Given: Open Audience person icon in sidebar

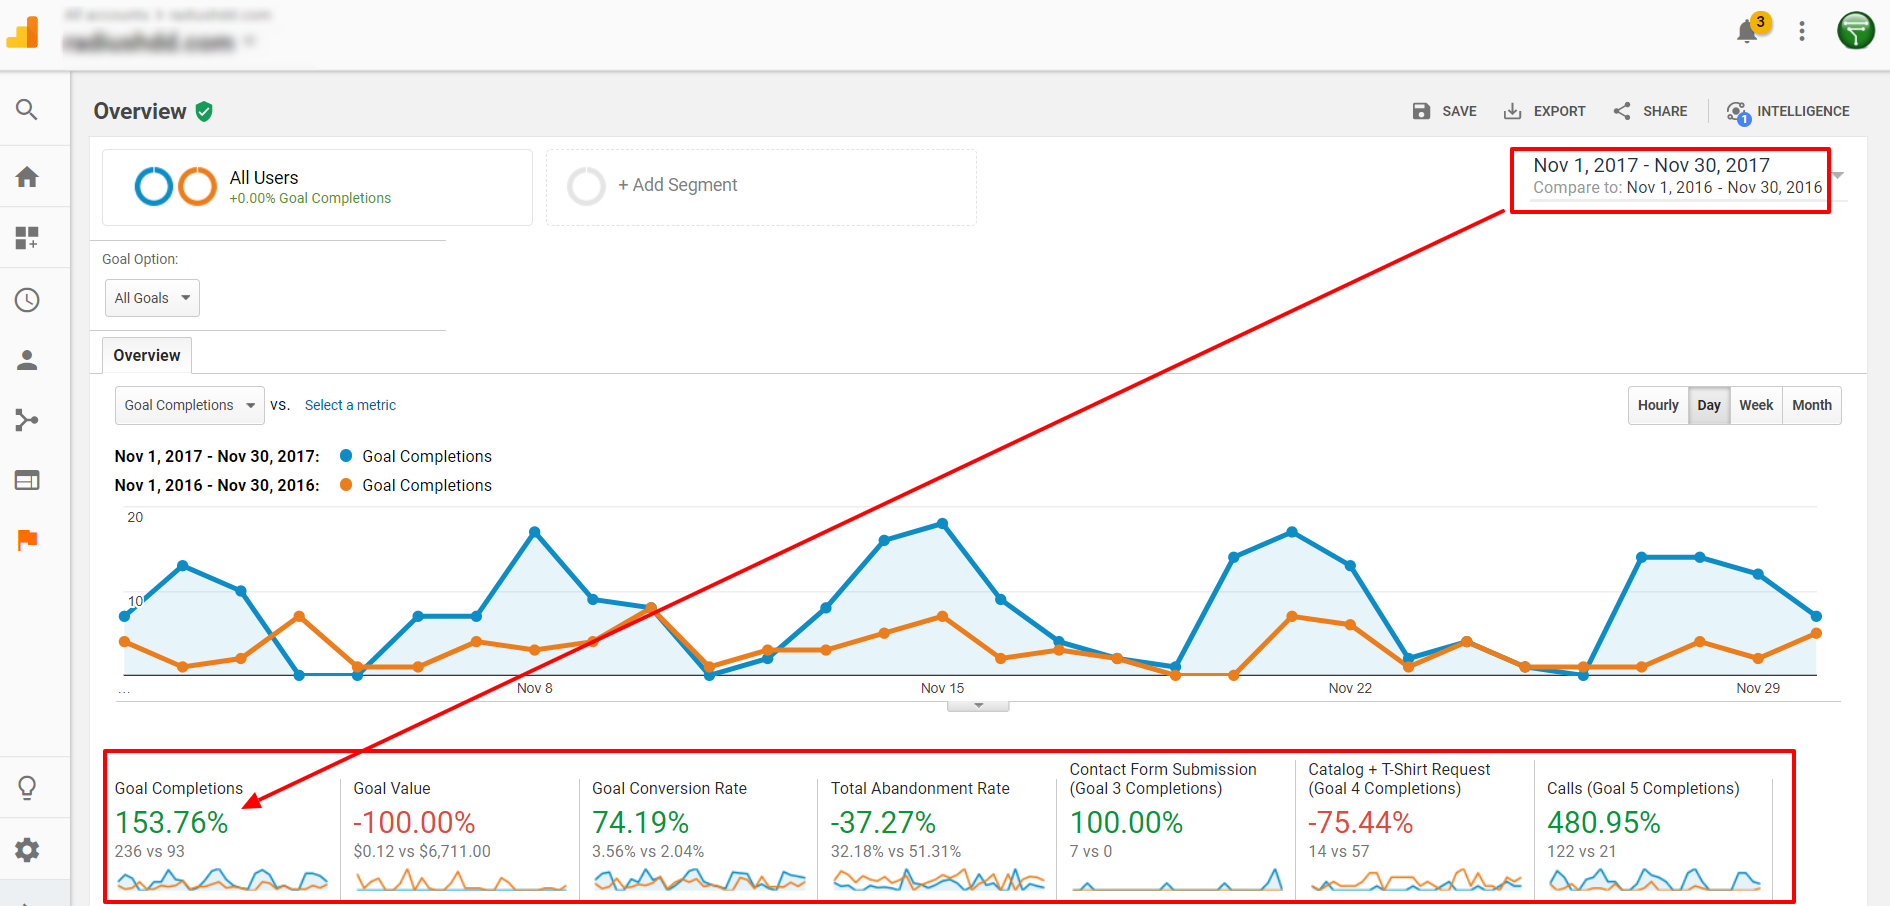Looking at the screenshot, I should pyautogui.click(x=27, y=360).
